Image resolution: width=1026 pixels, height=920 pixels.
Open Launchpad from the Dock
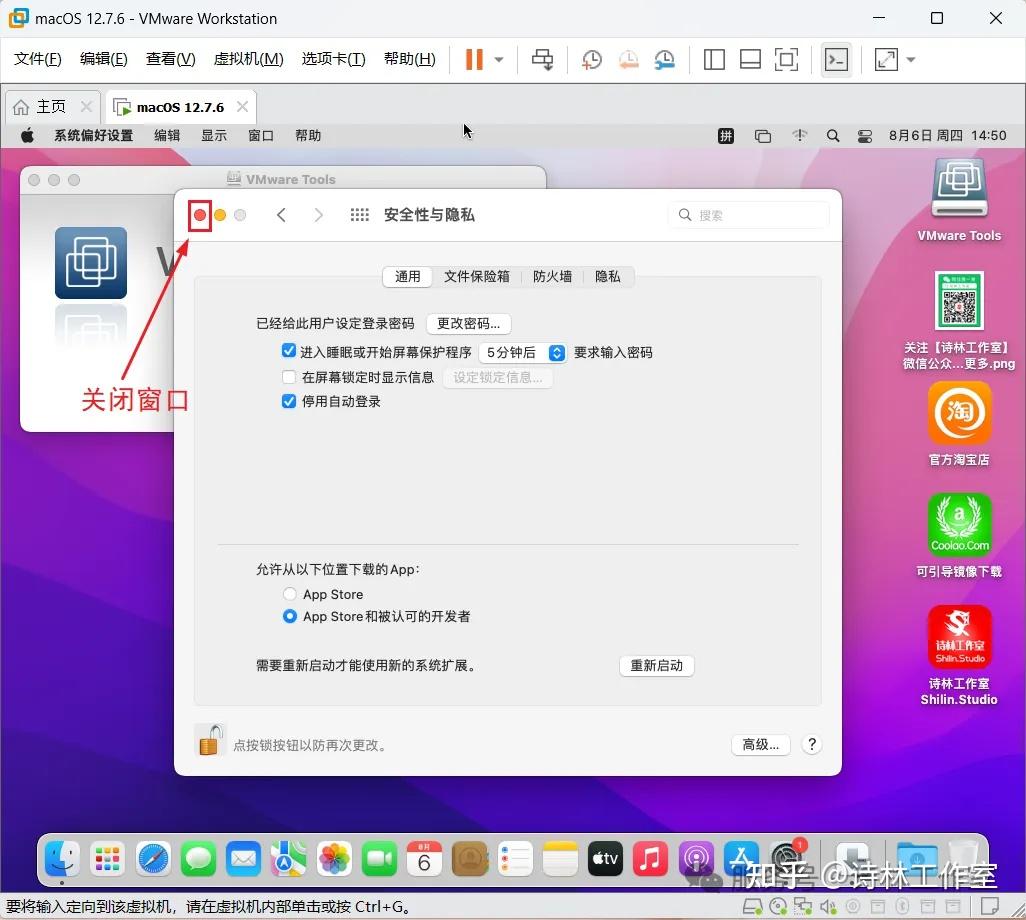point(107,858)
